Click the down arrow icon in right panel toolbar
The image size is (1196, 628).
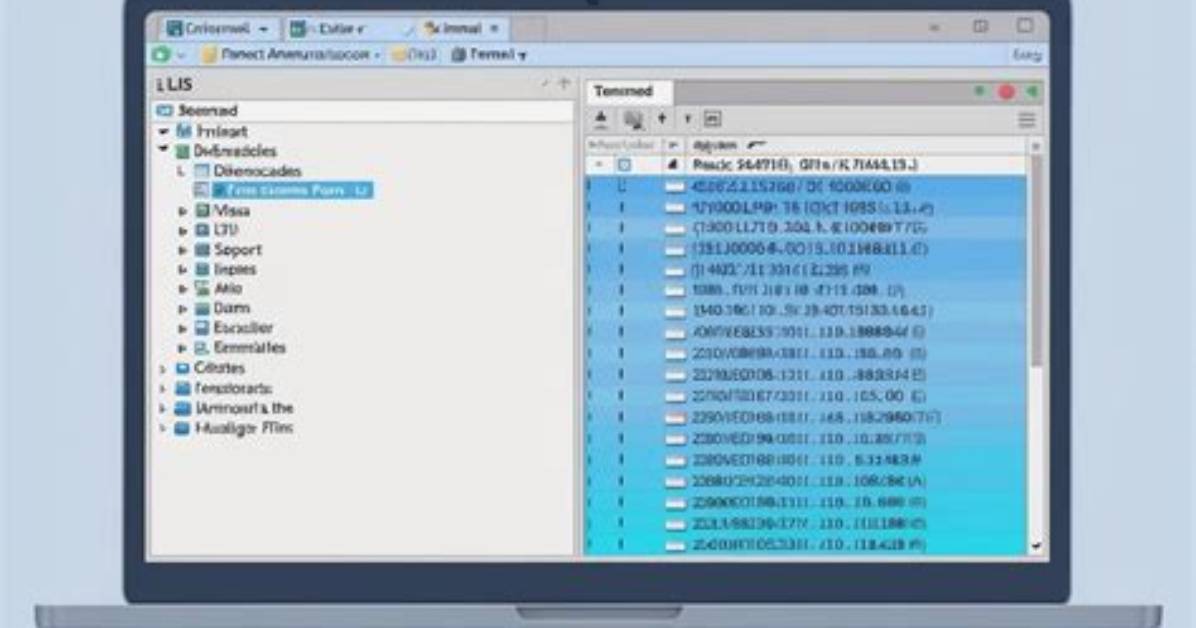[x=687, y=119]
